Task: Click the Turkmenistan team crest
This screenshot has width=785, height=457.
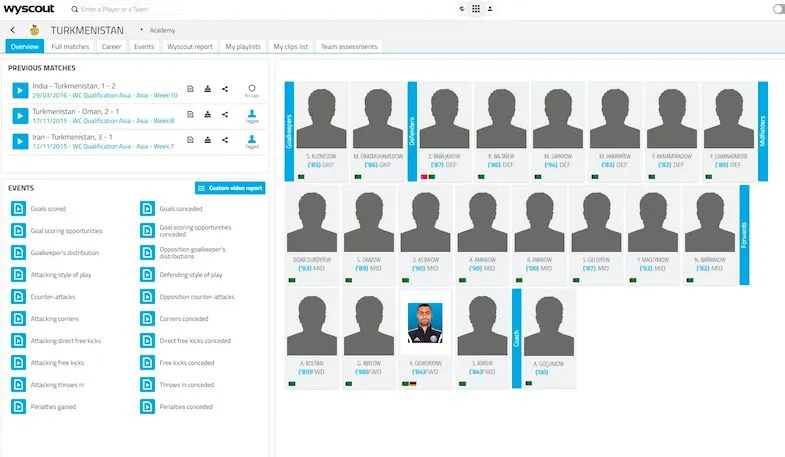Action: pos(34,30)
